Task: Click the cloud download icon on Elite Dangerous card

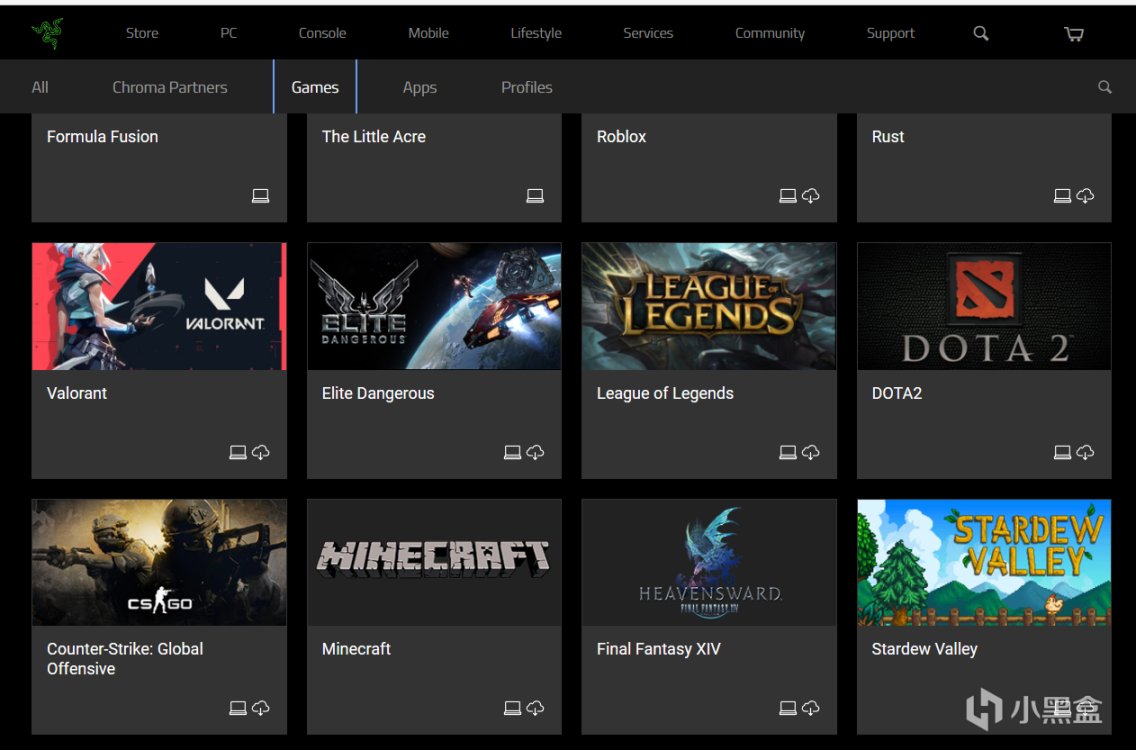Action: coord(535,452)
